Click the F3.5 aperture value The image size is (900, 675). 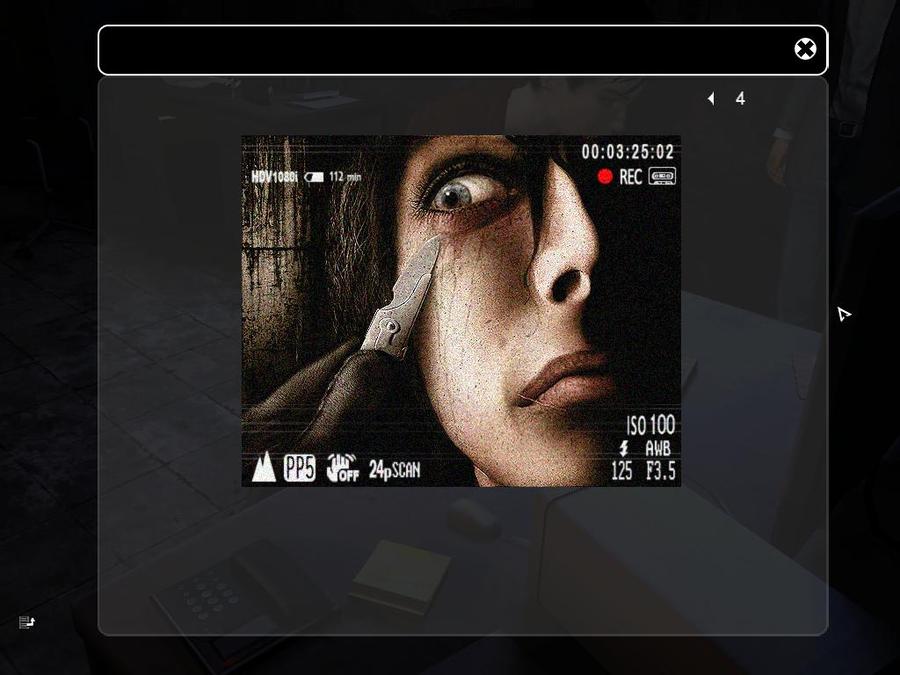pos(661,471)
